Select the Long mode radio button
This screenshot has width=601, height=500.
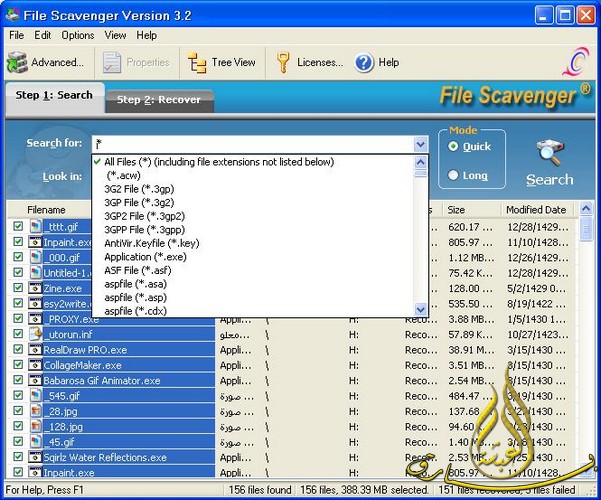(x=453, y=175)
